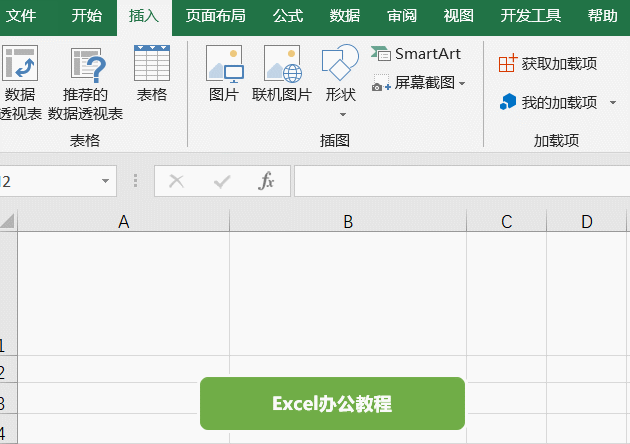
Task: Insert a 表格 table
Action: (152, 73)
